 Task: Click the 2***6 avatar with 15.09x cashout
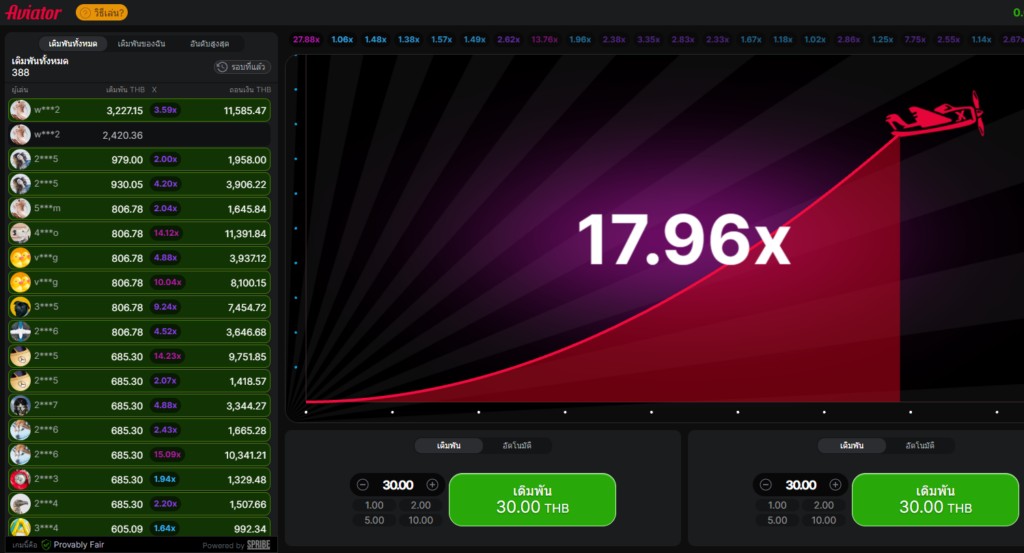[20, 454]
